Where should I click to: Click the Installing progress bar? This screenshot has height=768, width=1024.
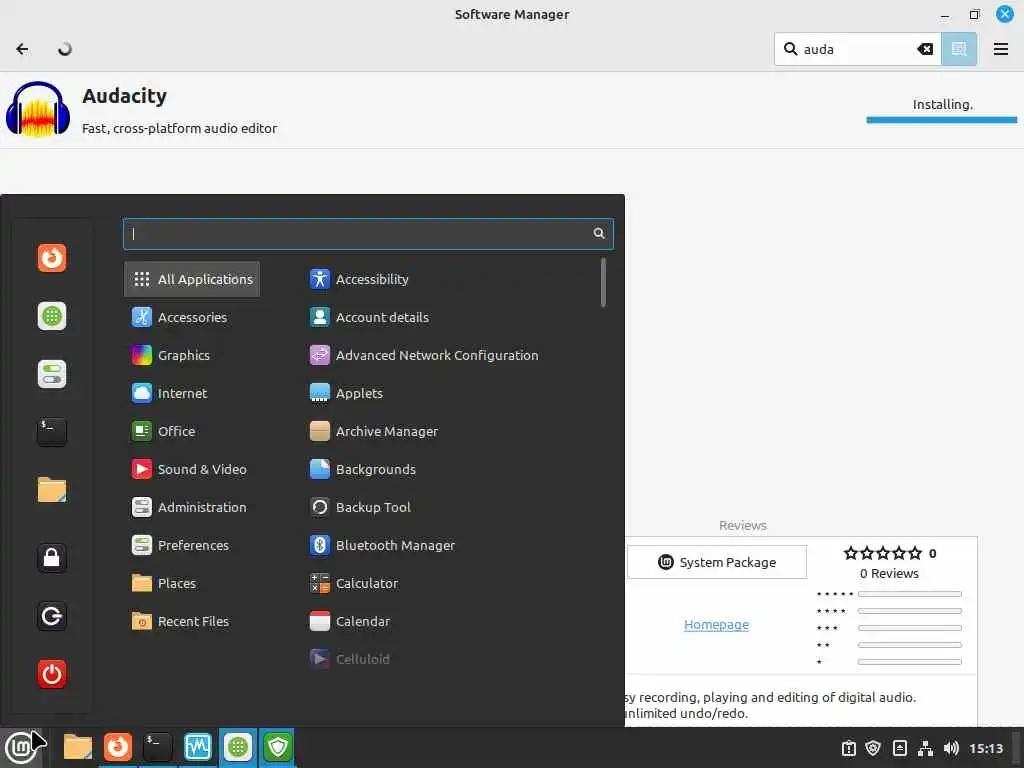coord(941,120)
